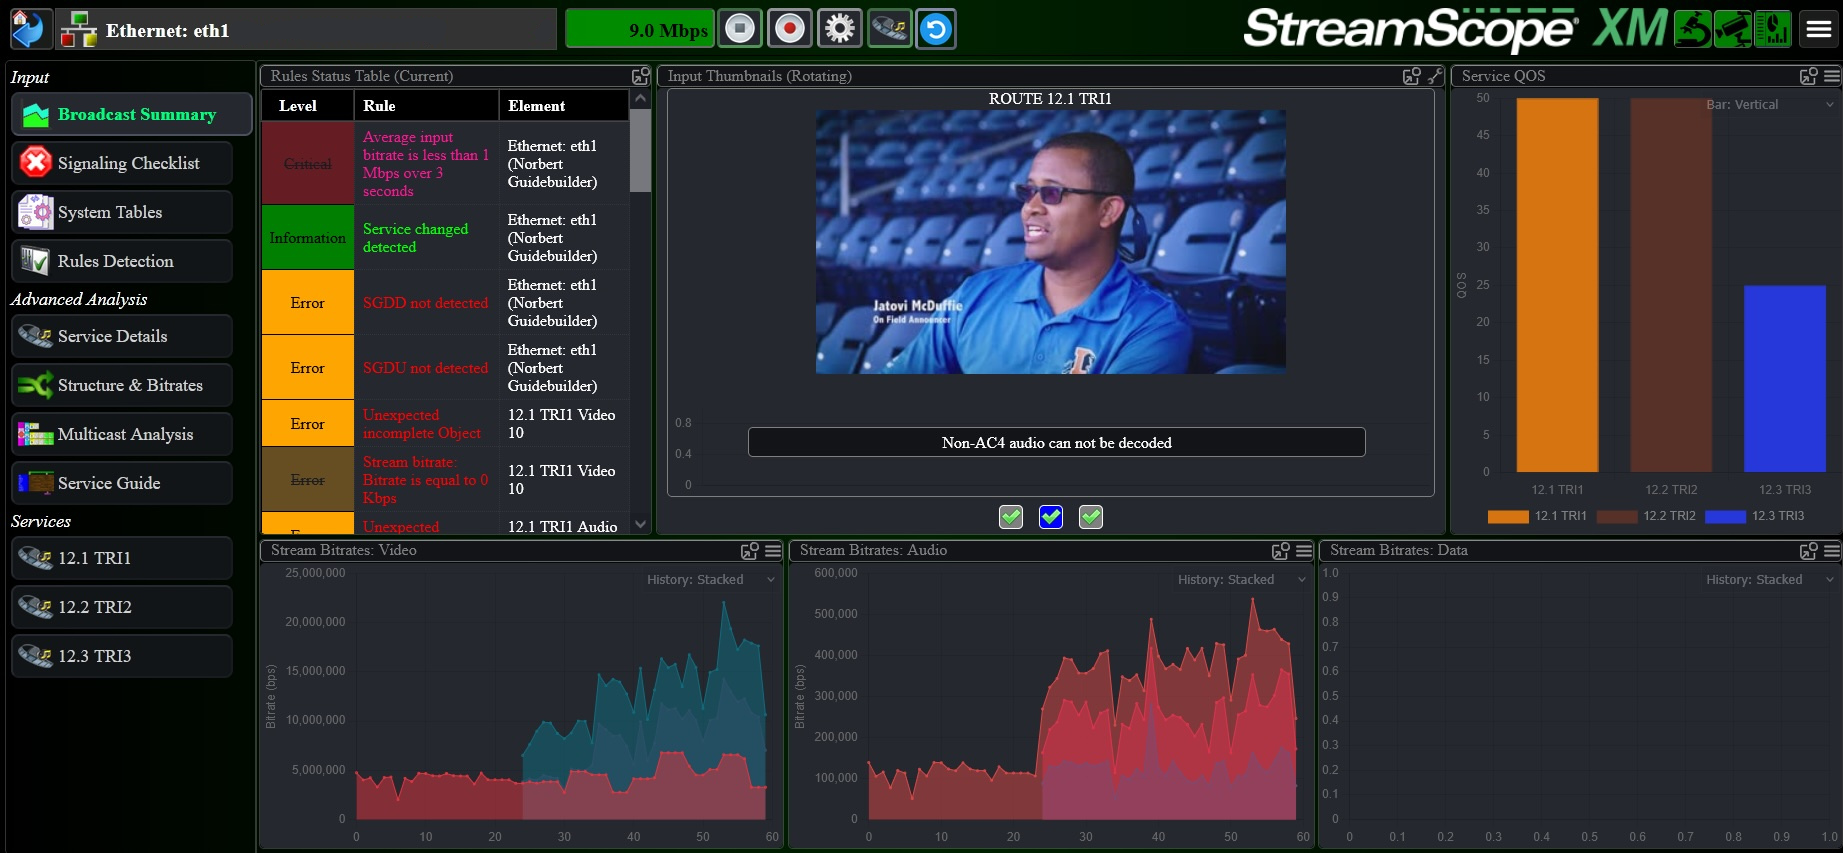Viewport: 1843px width, 853px height.
Task: Toggle 12.1 TRI1 orange legend entry
Action: (x=1537, y=516)
